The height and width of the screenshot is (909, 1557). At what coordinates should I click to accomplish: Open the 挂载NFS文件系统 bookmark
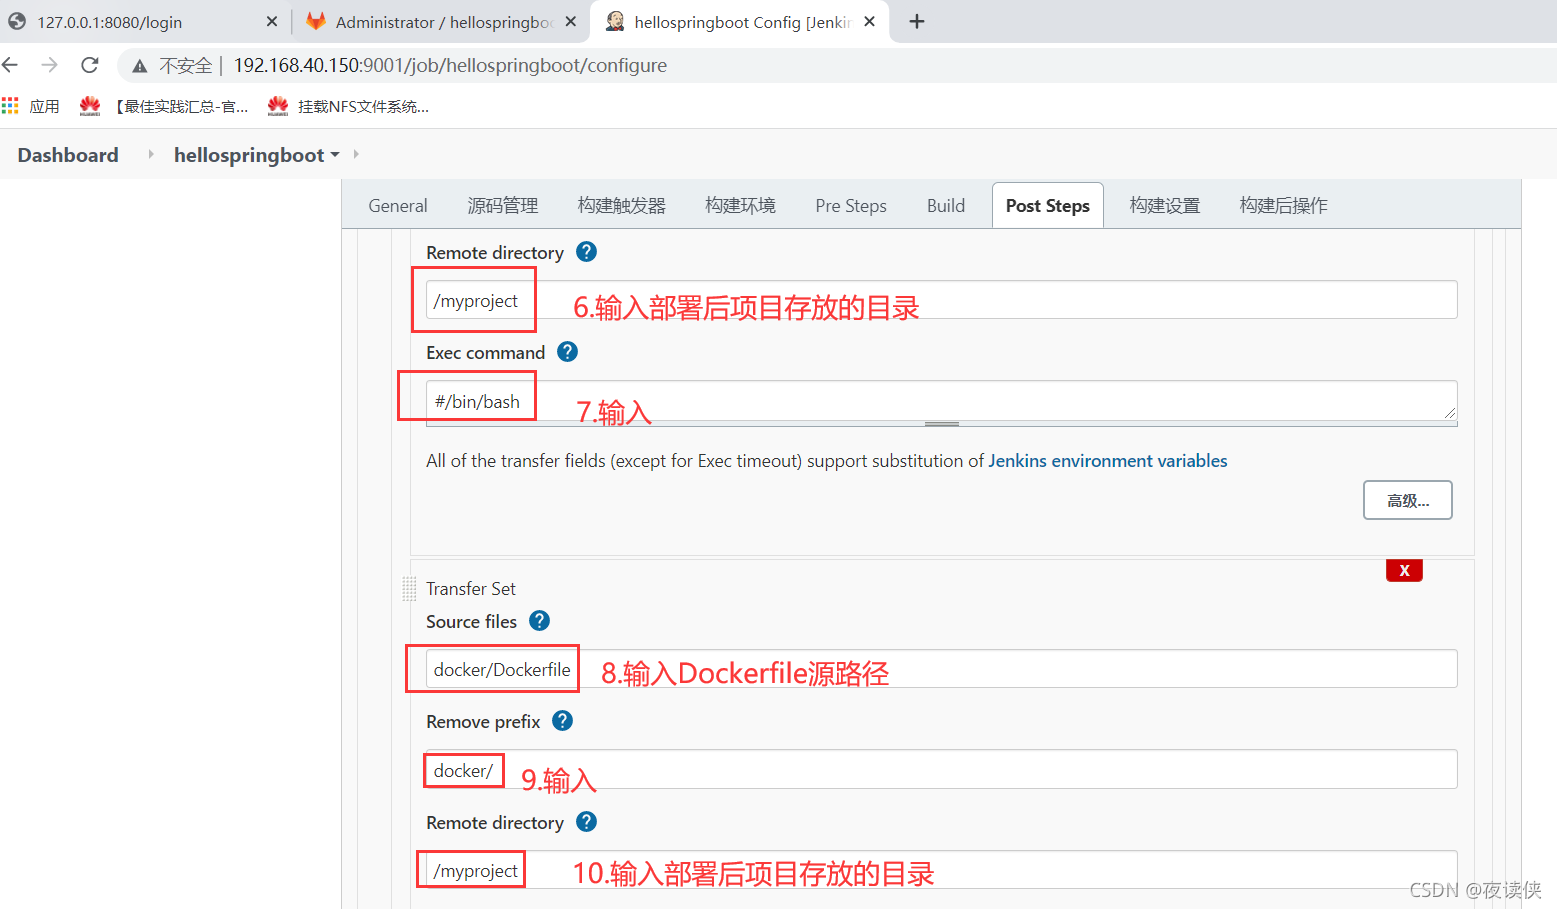click(349, 106)
